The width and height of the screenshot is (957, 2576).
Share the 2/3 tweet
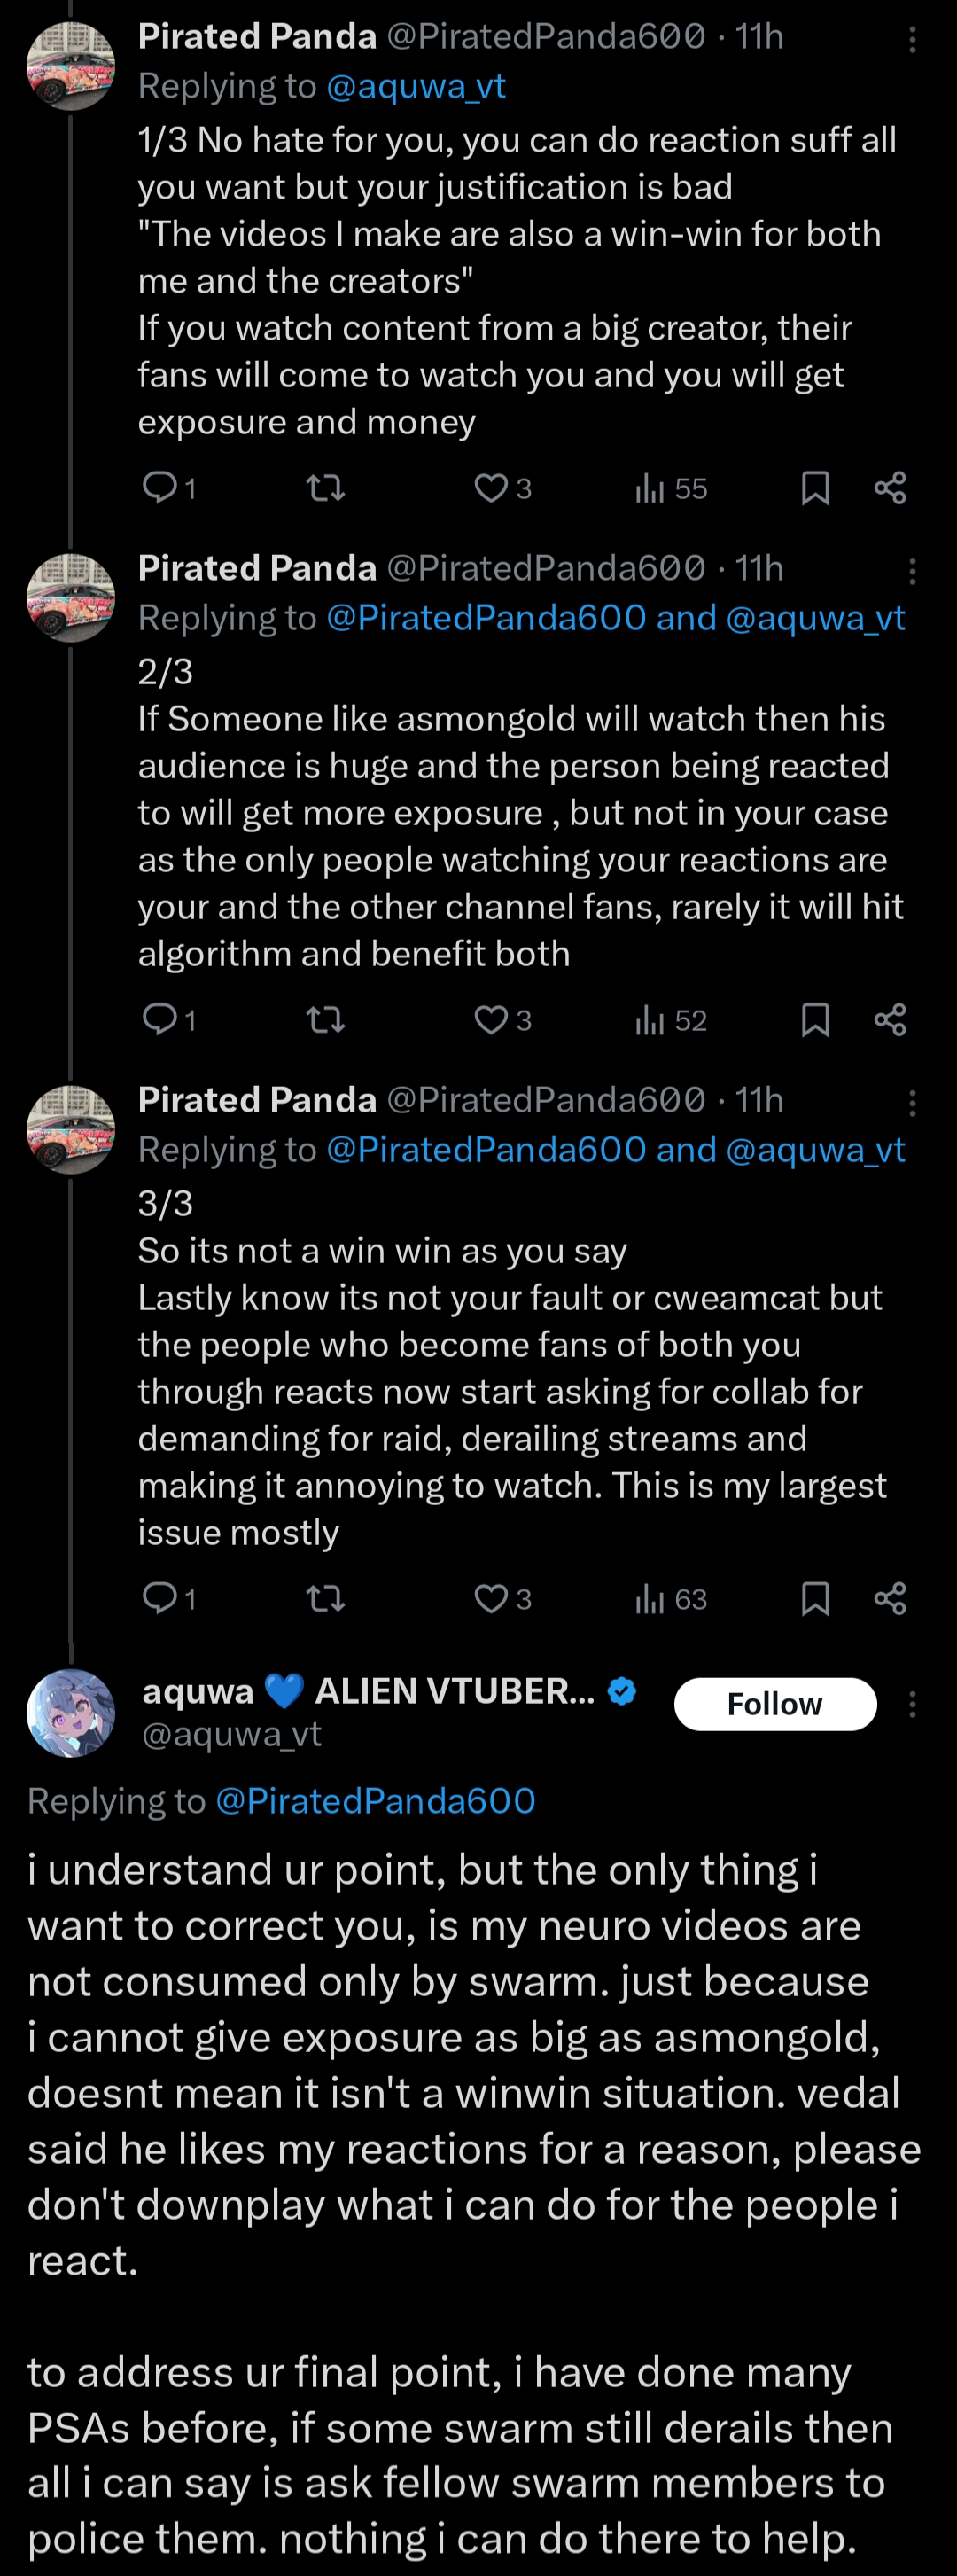point(889,1020)
